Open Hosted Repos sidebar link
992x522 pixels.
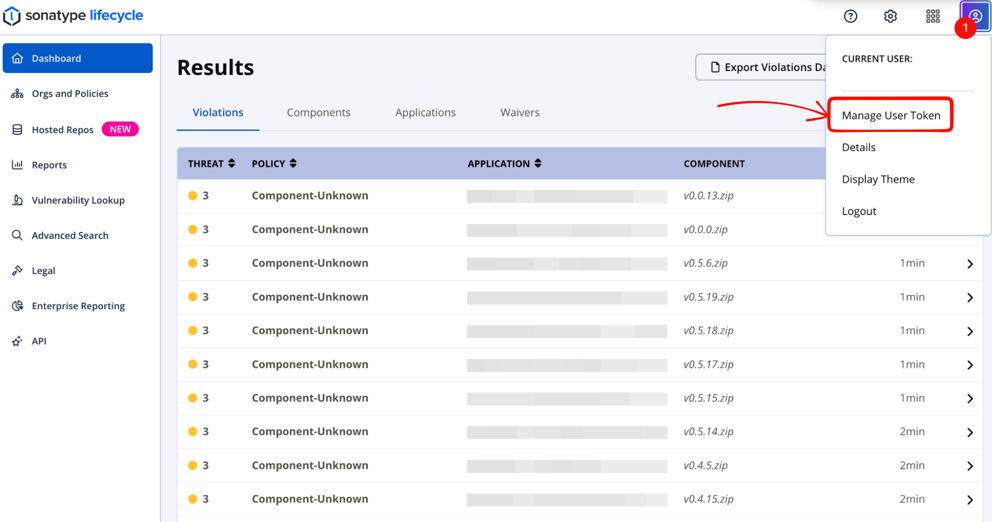point(62,130)
